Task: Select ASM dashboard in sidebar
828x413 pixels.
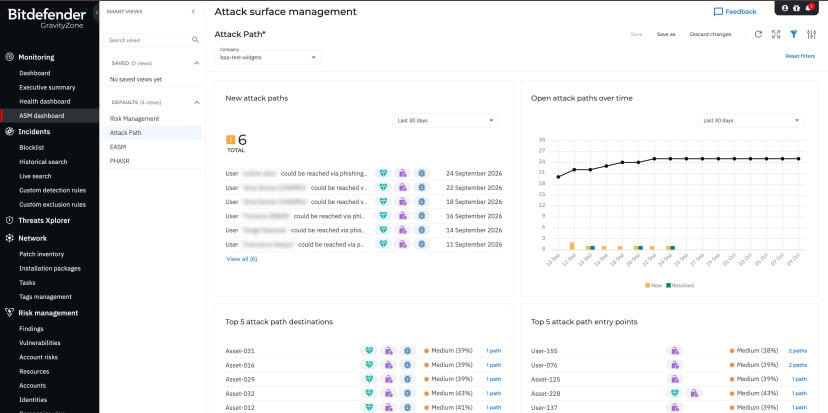Action: tap(42, 116)
